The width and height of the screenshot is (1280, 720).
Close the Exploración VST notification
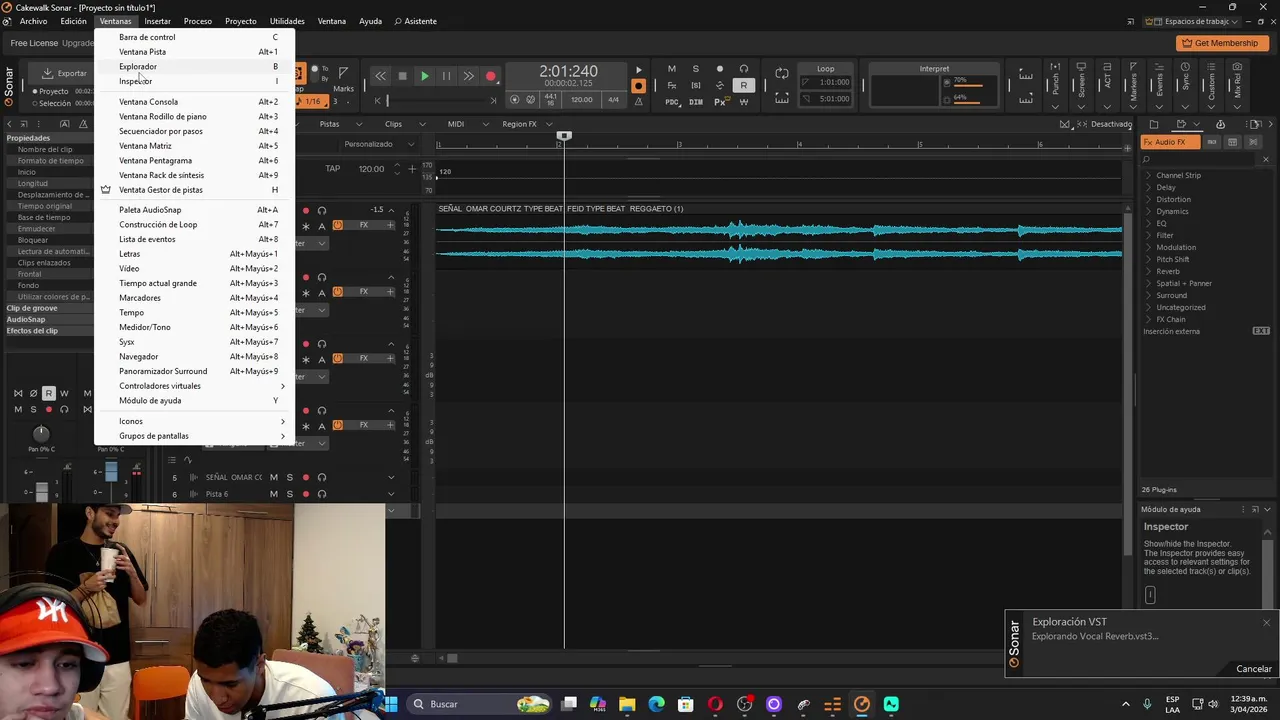[1266, 623]
